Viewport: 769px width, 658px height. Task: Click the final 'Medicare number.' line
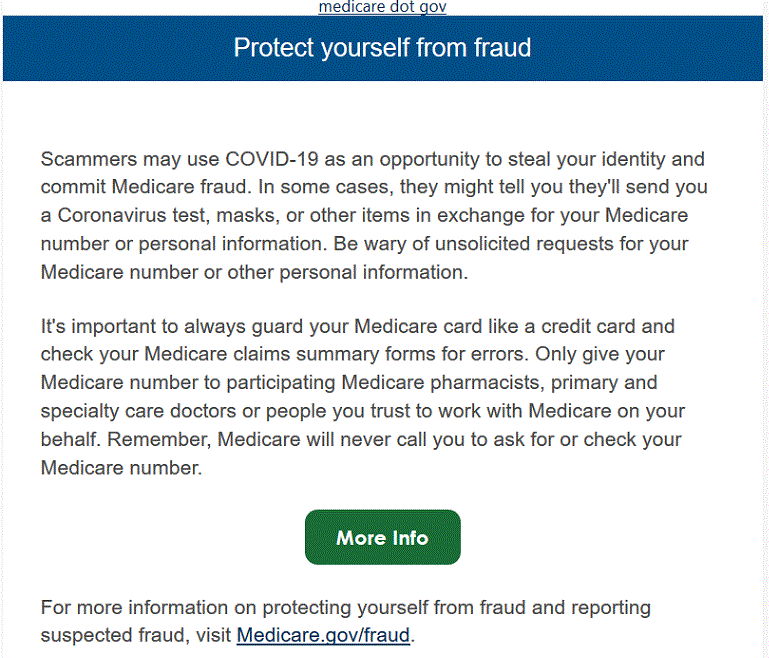click(121, 468)
